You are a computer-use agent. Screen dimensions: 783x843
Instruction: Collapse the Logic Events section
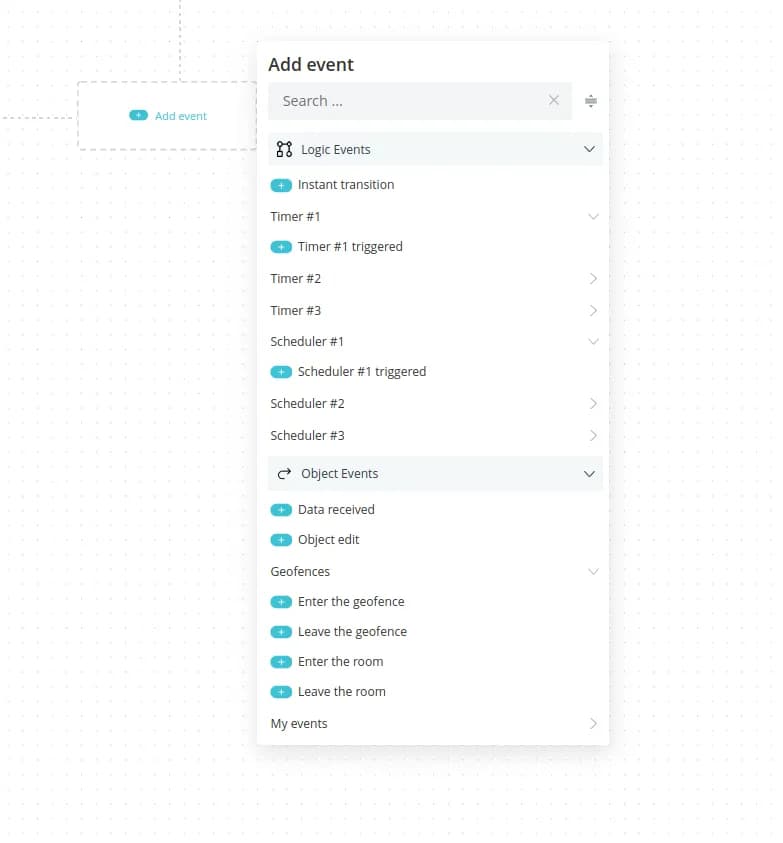[x=589, y=150]
